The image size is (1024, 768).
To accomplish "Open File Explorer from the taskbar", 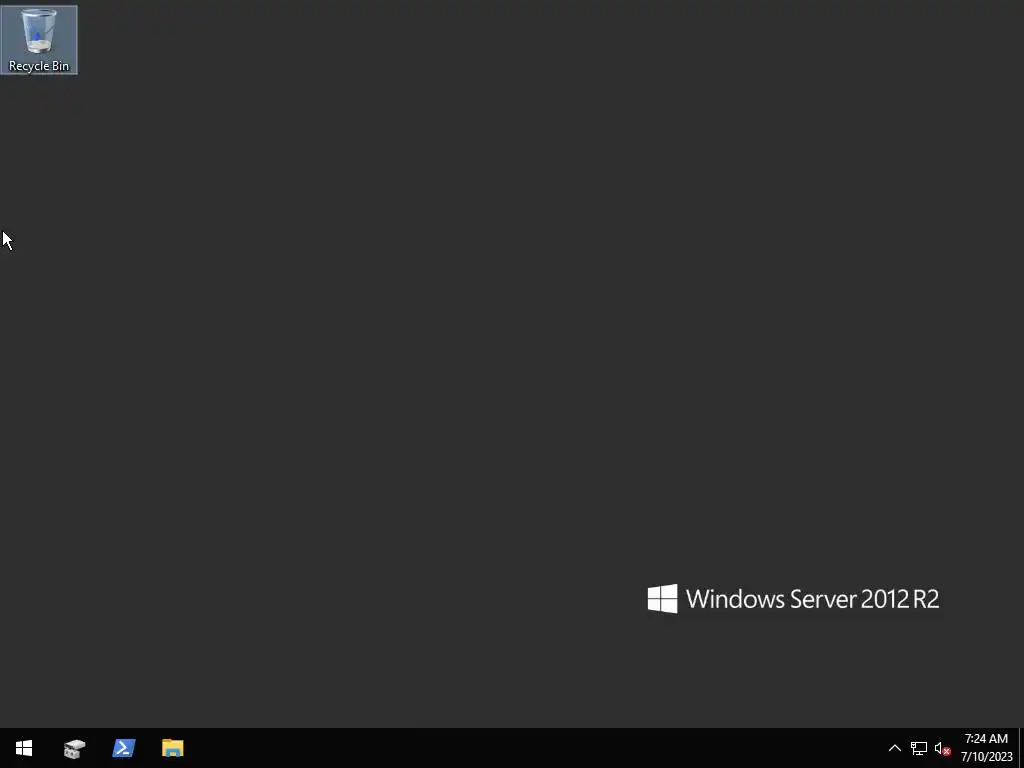I will click(172, 748).
